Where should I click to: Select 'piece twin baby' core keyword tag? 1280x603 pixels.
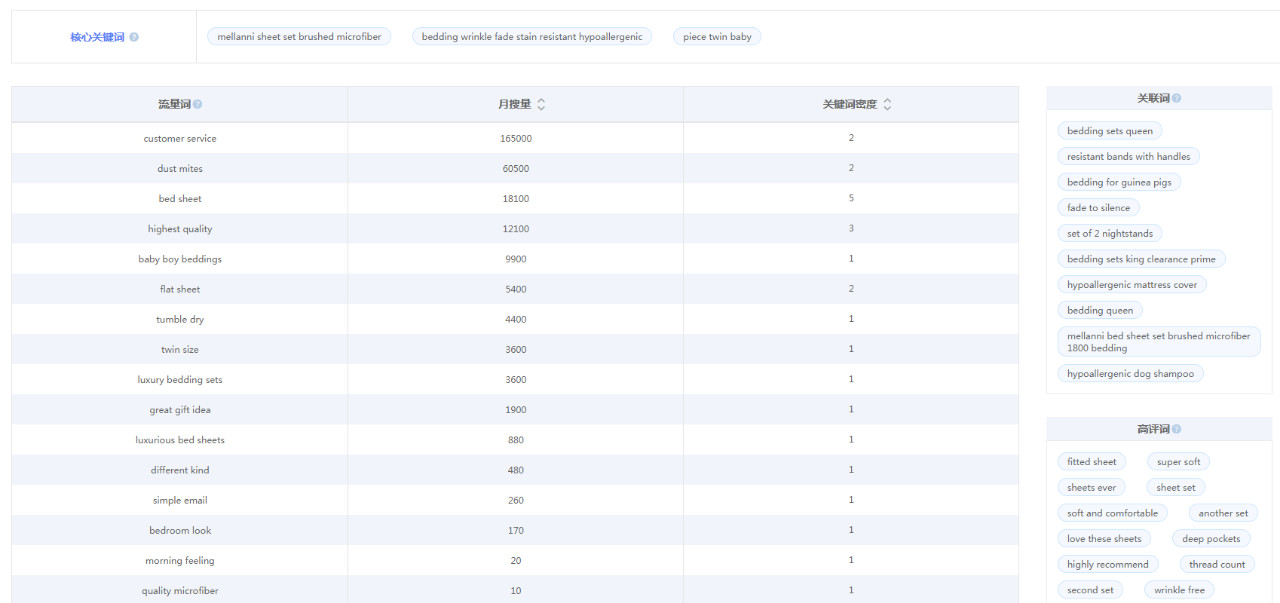tap(717, 37)
